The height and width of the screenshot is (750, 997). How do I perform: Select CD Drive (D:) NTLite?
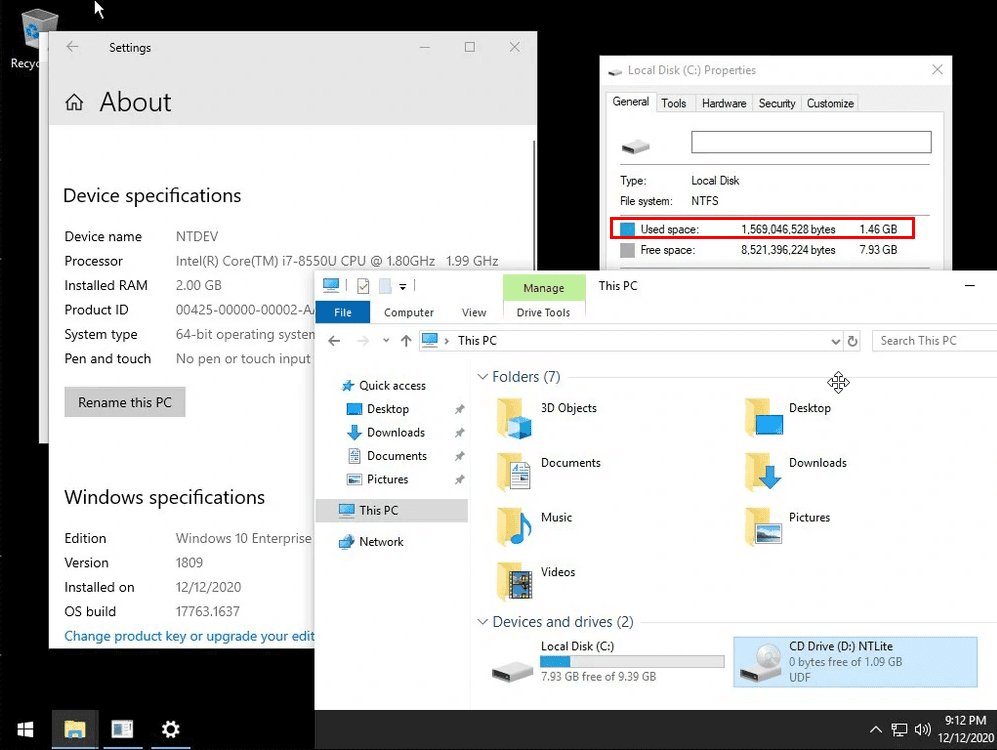pos(855,662)
